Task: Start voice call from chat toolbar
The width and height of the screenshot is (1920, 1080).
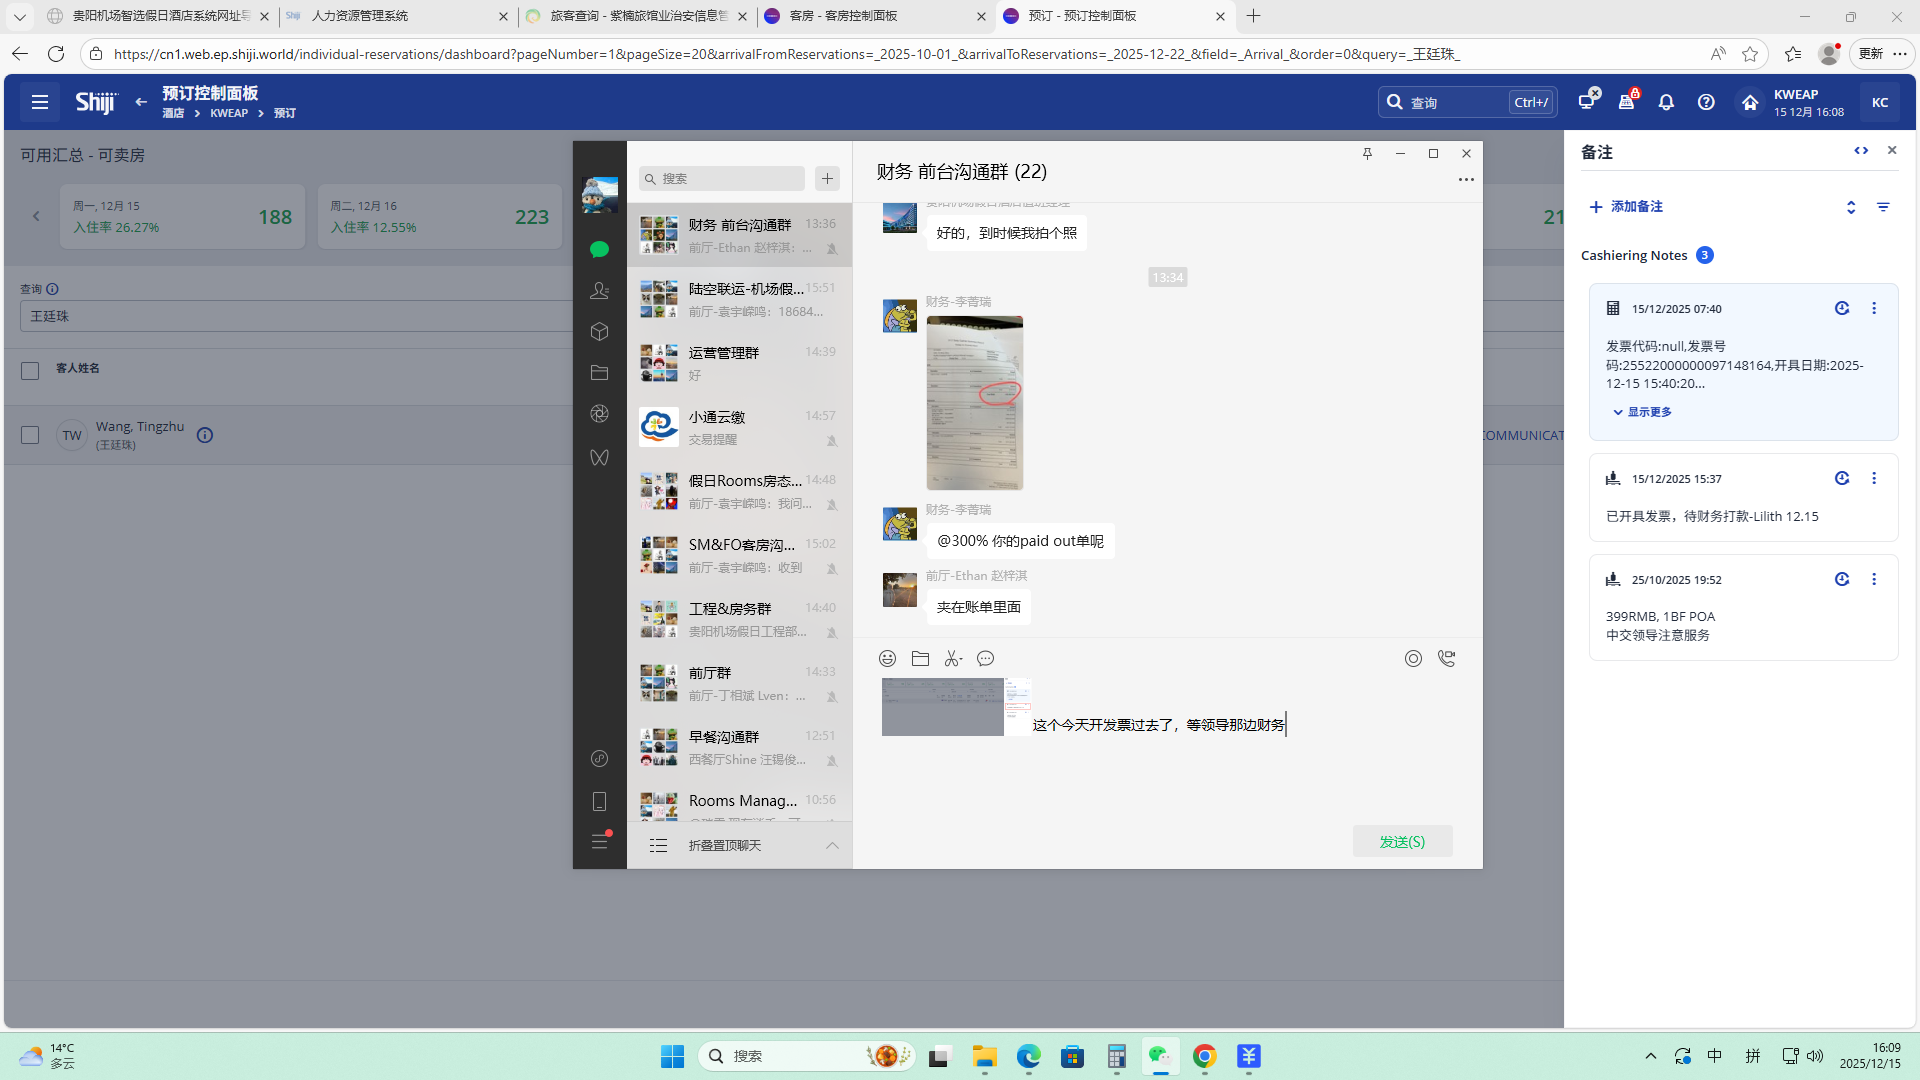Action: pyautogui.click(x=1446, y=658)
